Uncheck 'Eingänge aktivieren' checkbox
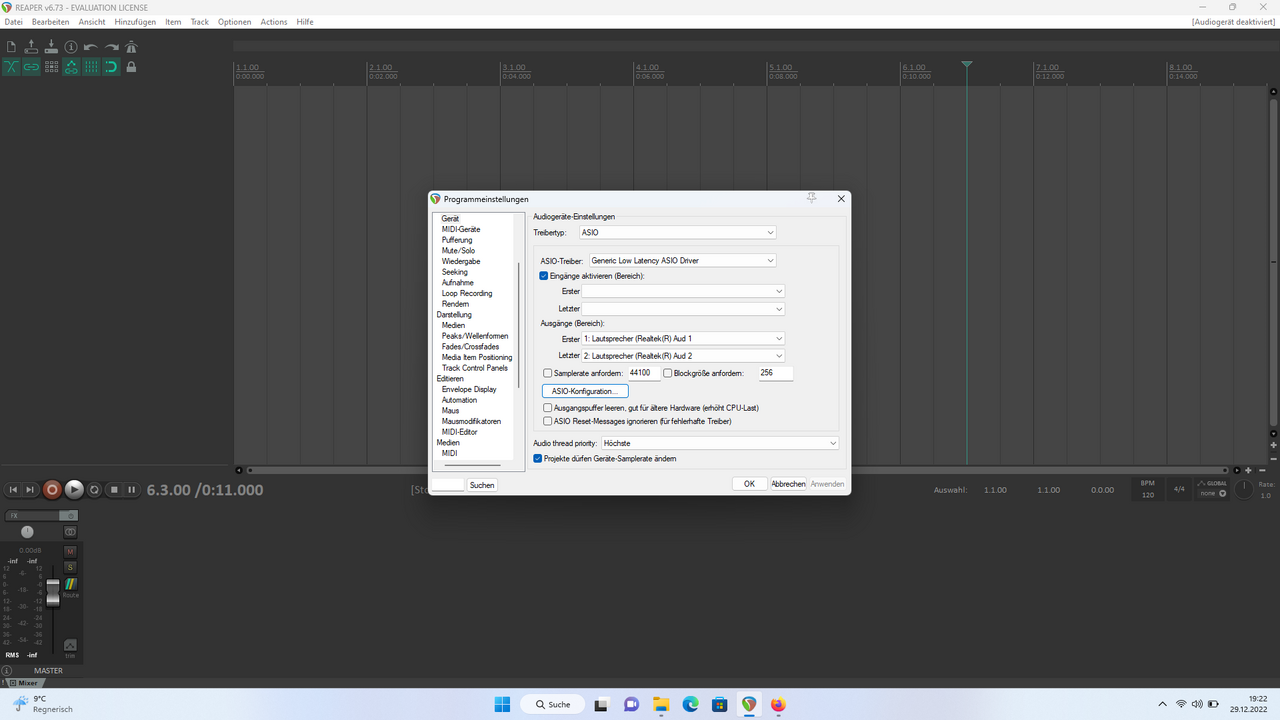Image resolution: width=1280 pixels, height=720 pixels. [x=544, y=276]
